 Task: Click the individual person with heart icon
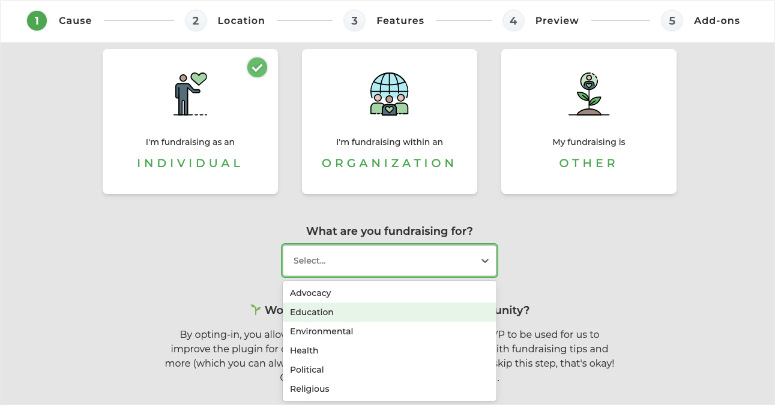coord(190,94)
